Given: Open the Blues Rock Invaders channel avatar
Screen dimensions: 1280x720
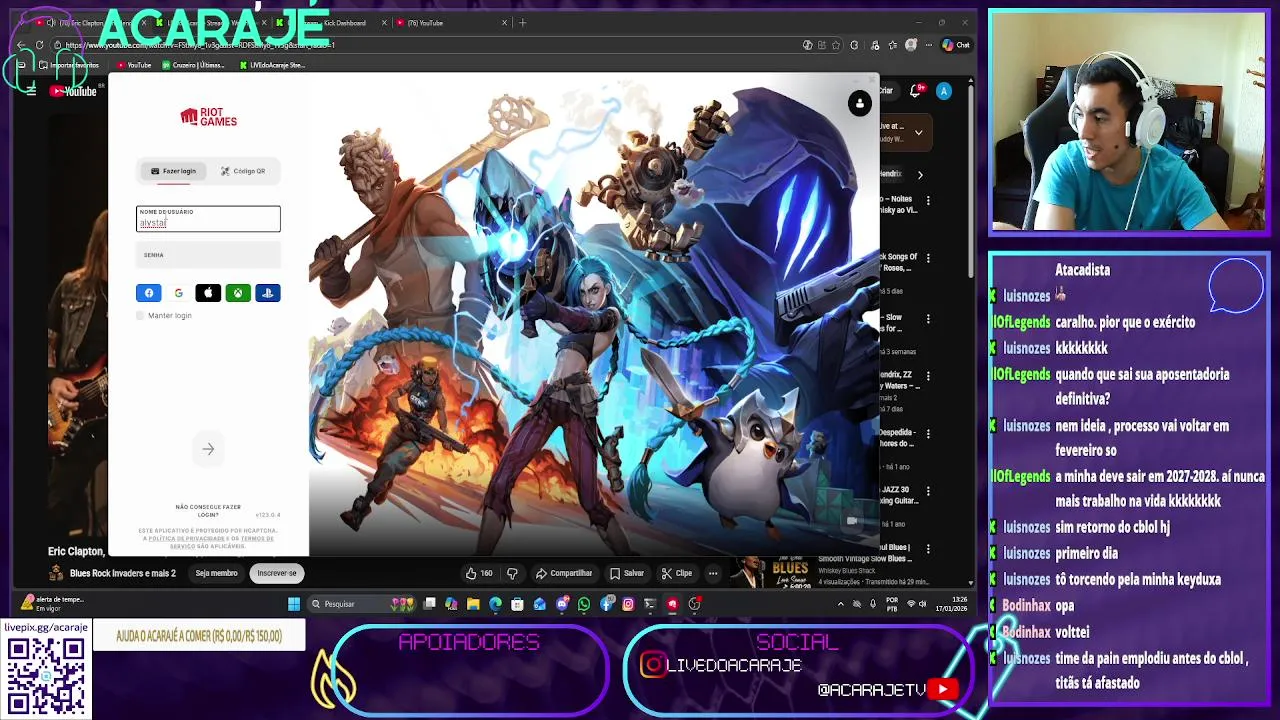Looking at the screenshot, I should tap(56, 573).
